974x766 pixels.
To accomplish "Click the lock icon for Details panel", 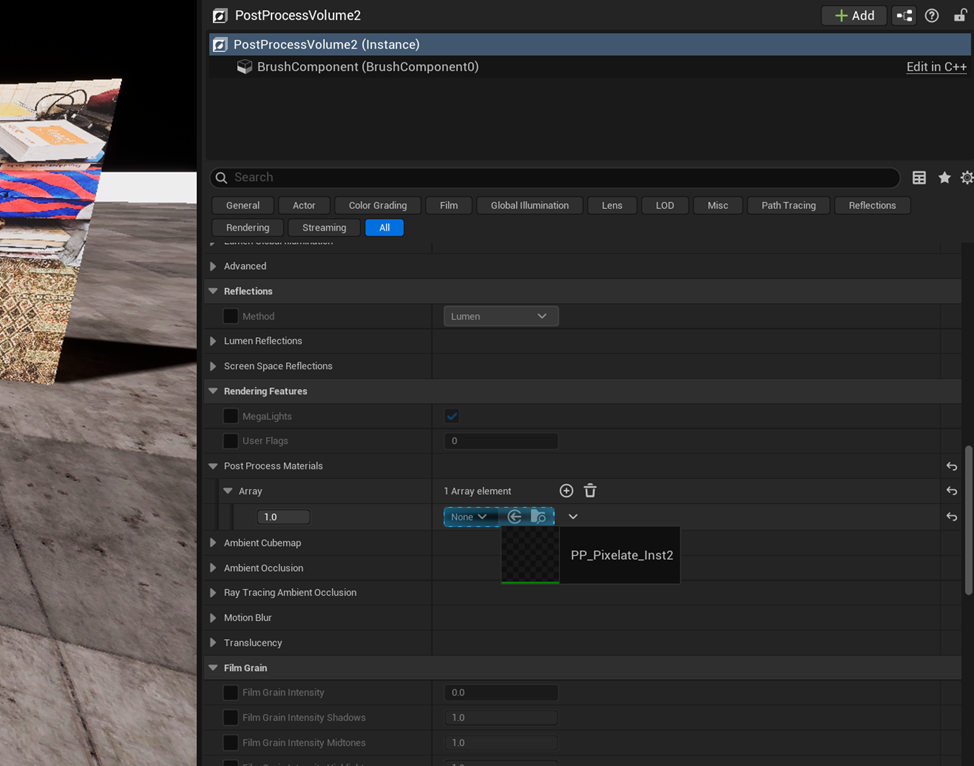I will (x=960, y=15).
